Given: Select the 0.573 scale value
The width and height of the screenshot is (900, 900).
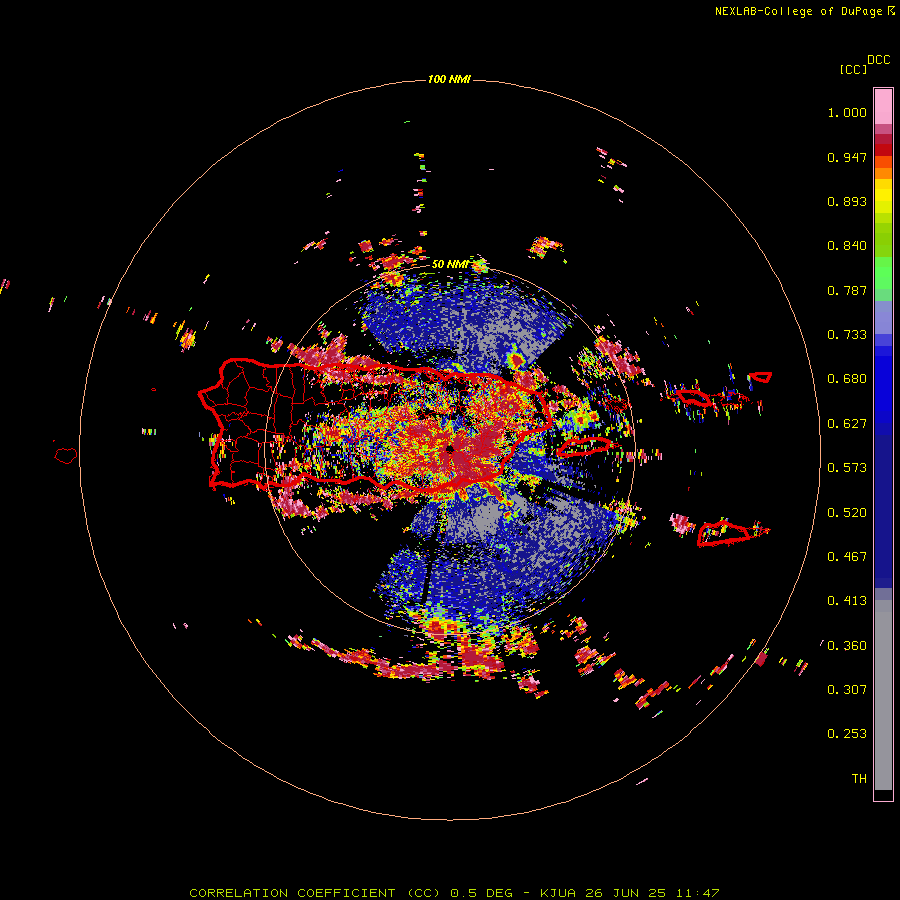Looking at the screenshot, I should click(847, 468).
